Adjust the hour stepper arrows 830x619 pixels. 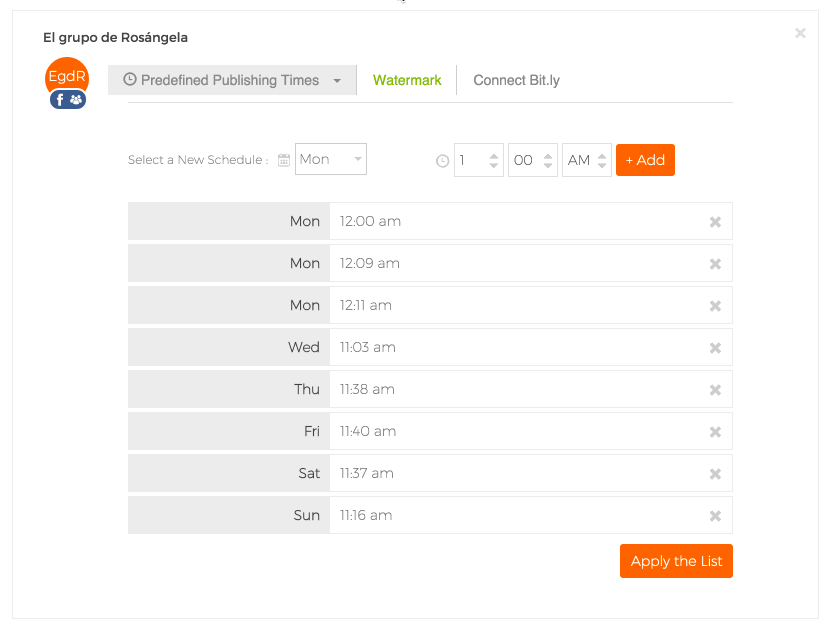point(493,160)
